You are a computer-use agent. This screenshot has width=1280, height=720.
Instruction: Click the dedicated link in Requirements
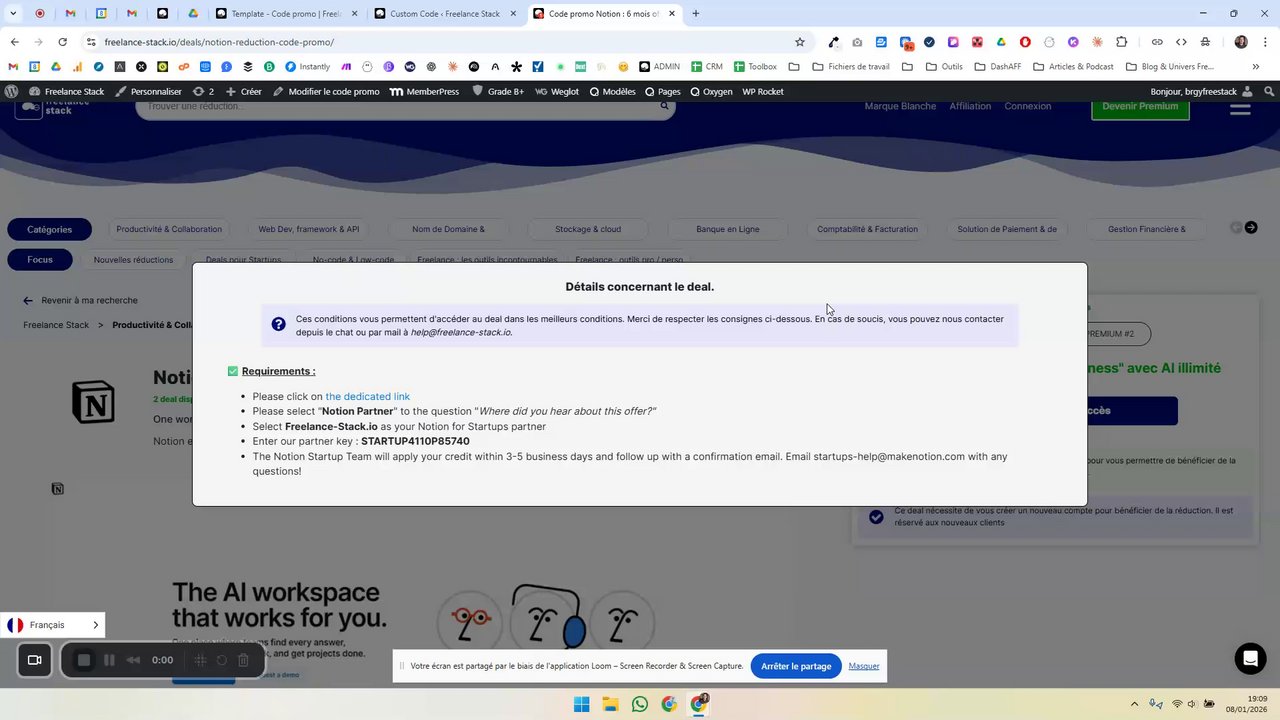click(x=367, y=396)
